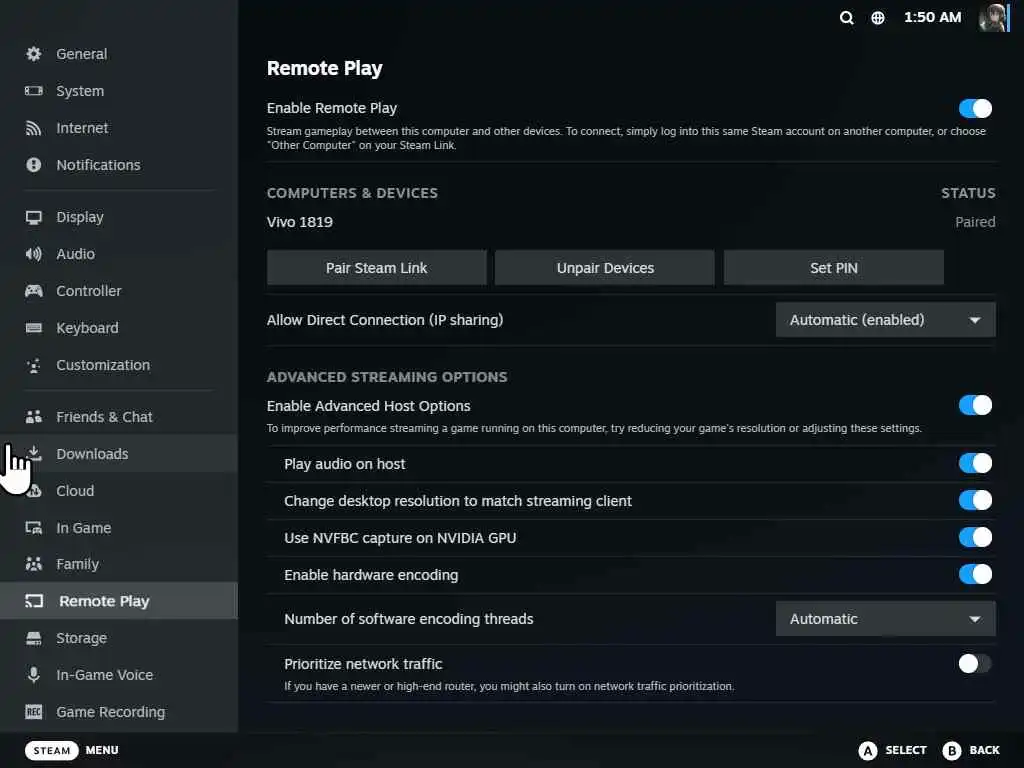Click the search magnifier icon
The height and width of the screenshot is (768, 1024).
tap(847, 18)
